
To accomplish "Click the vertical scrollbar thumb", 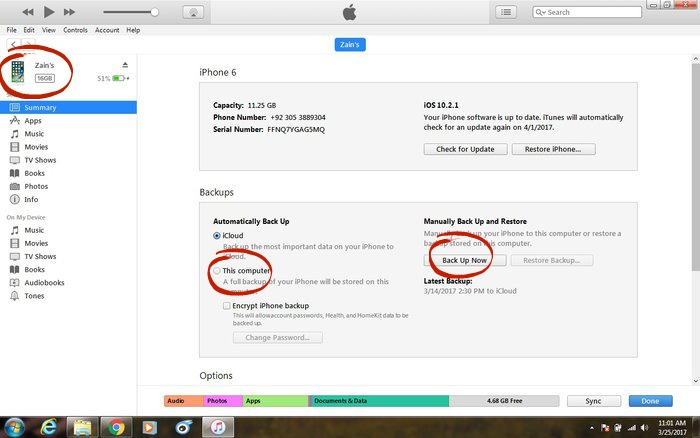I will (x=696, y=167).
